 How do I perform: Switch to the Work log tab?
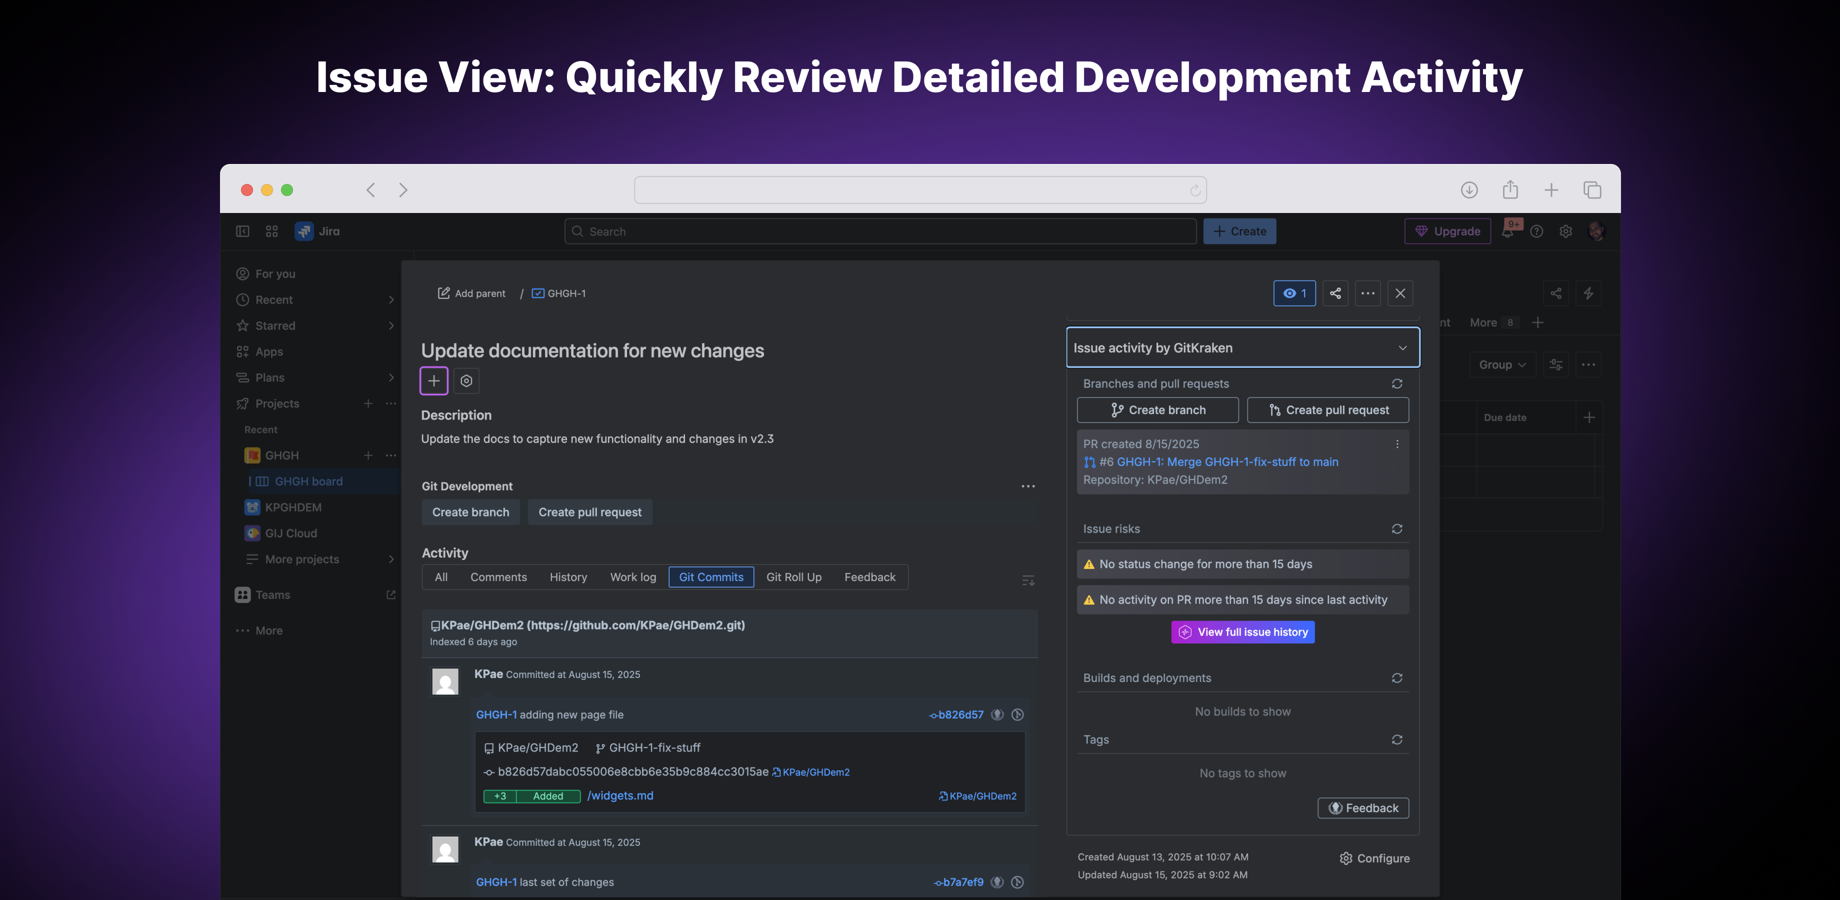[633, 577]
